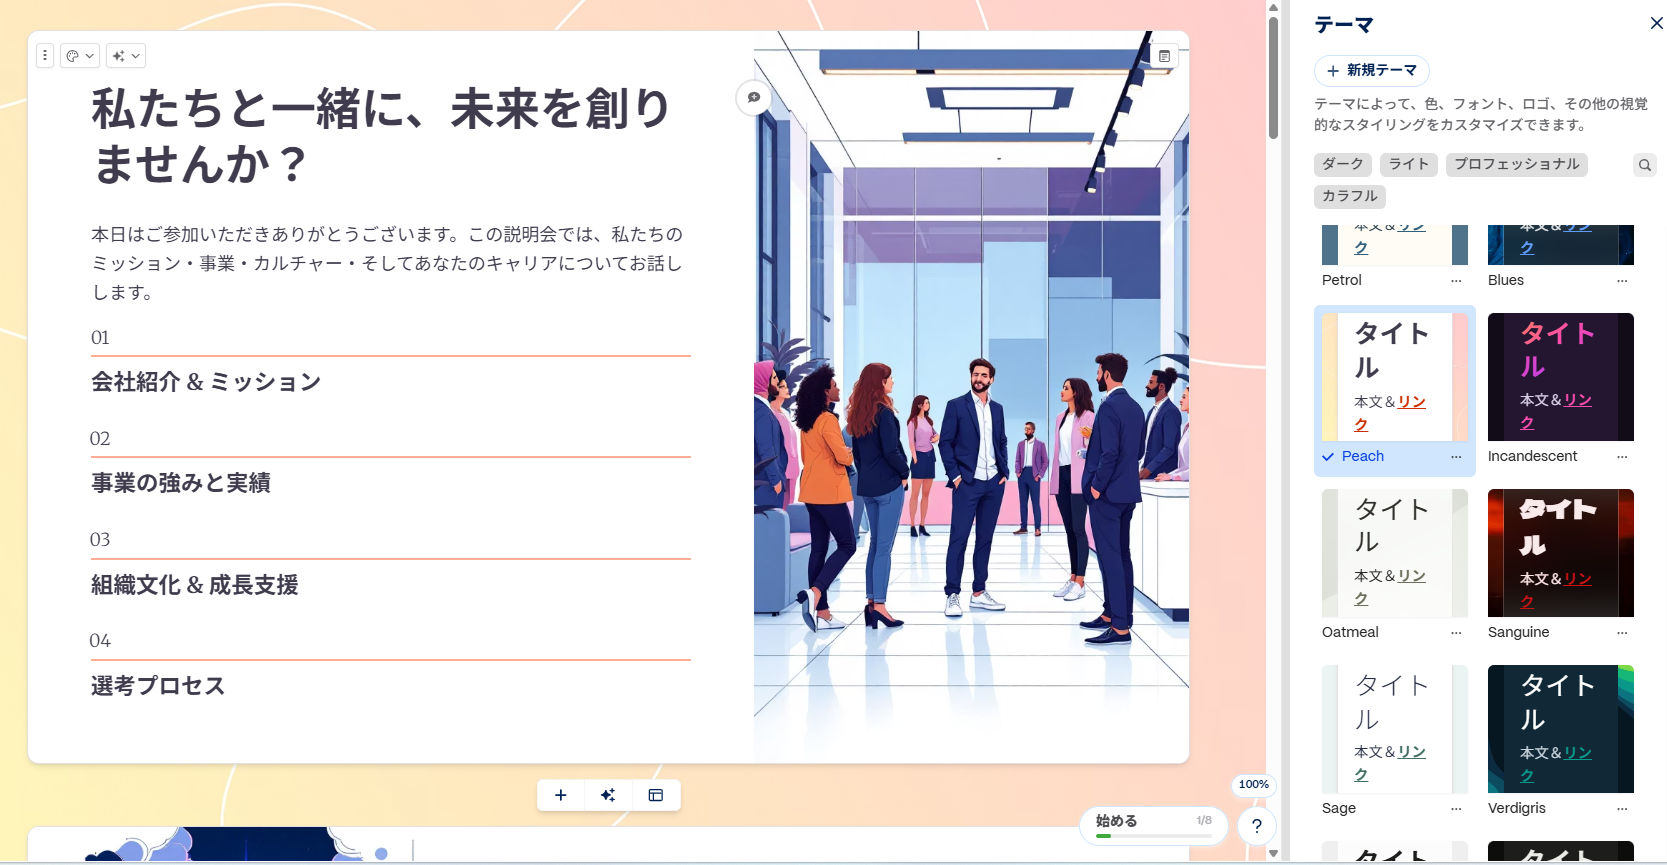Click the scrollbar down arrow
Screen dimensions: 1667x865
[1273, 853]
